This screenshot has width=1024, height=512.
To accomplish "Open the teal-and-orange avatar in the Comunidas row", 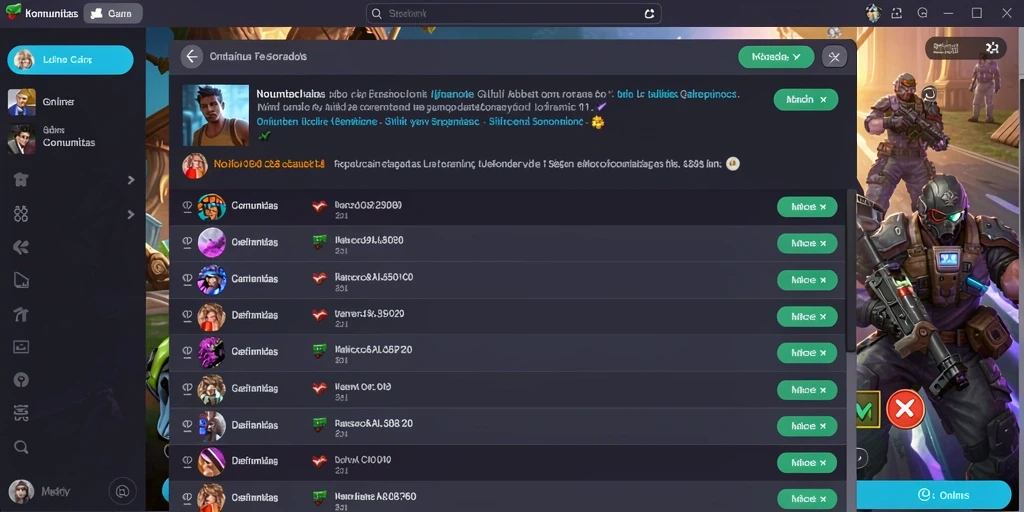I will coord(212,206).
